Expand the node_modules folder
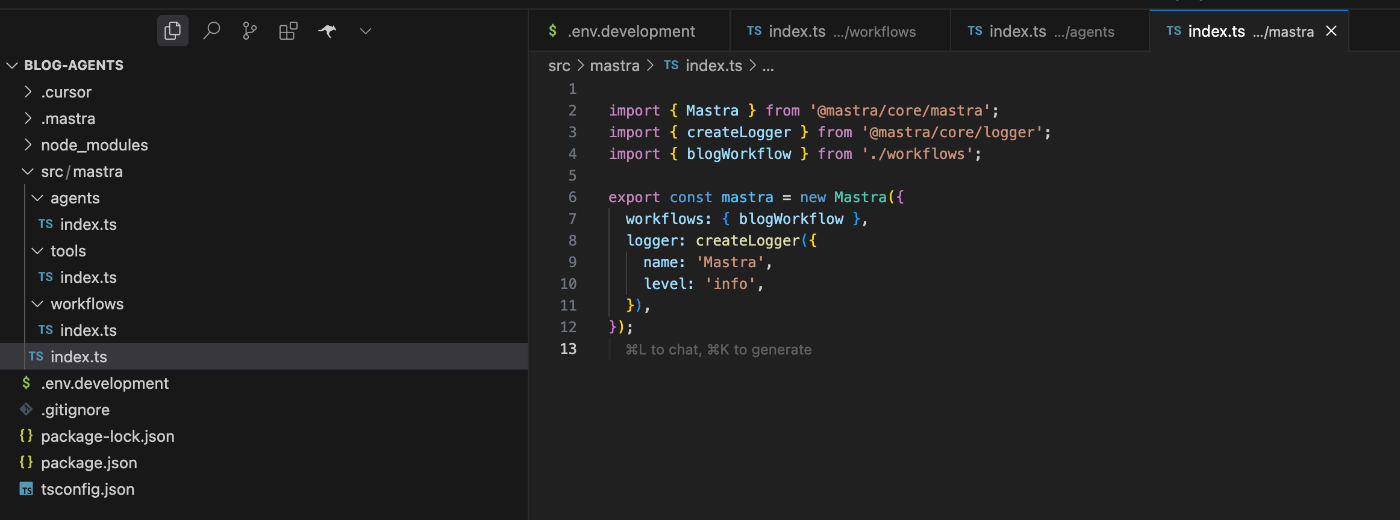 [x=264, y=145]
